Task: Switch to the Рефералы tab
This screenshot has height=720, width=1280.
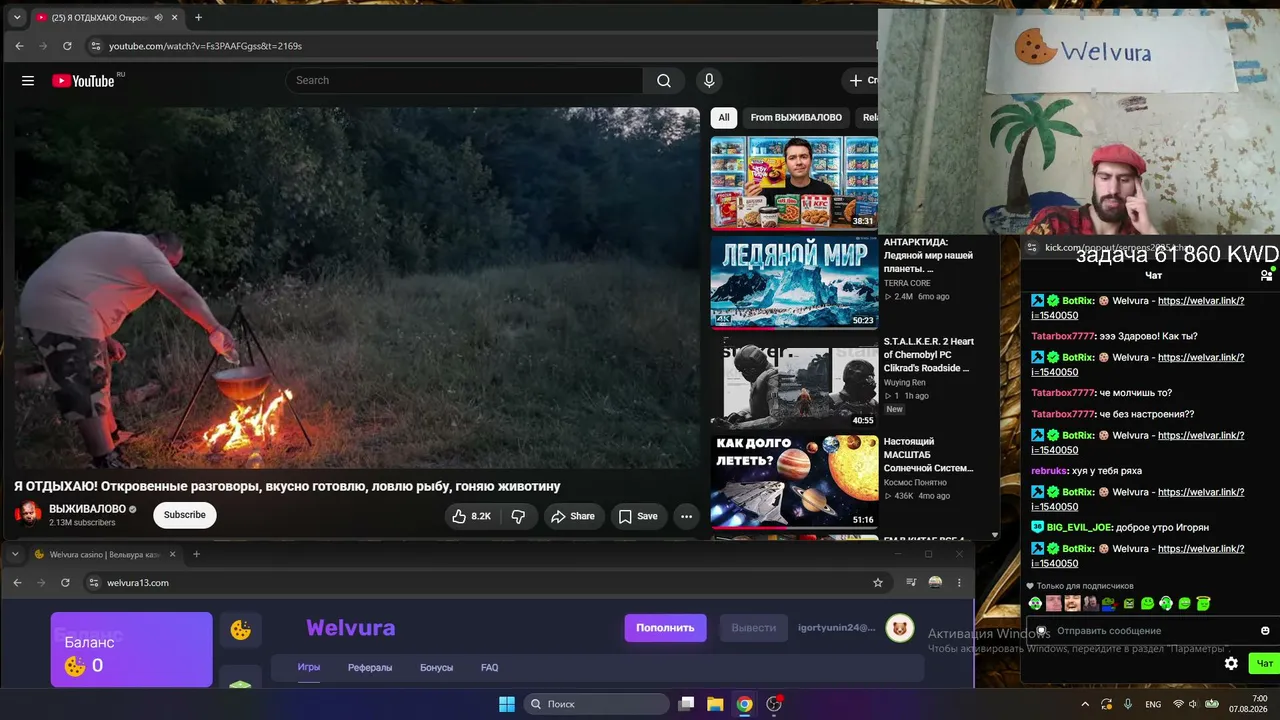Action: [x=370, y=667]
